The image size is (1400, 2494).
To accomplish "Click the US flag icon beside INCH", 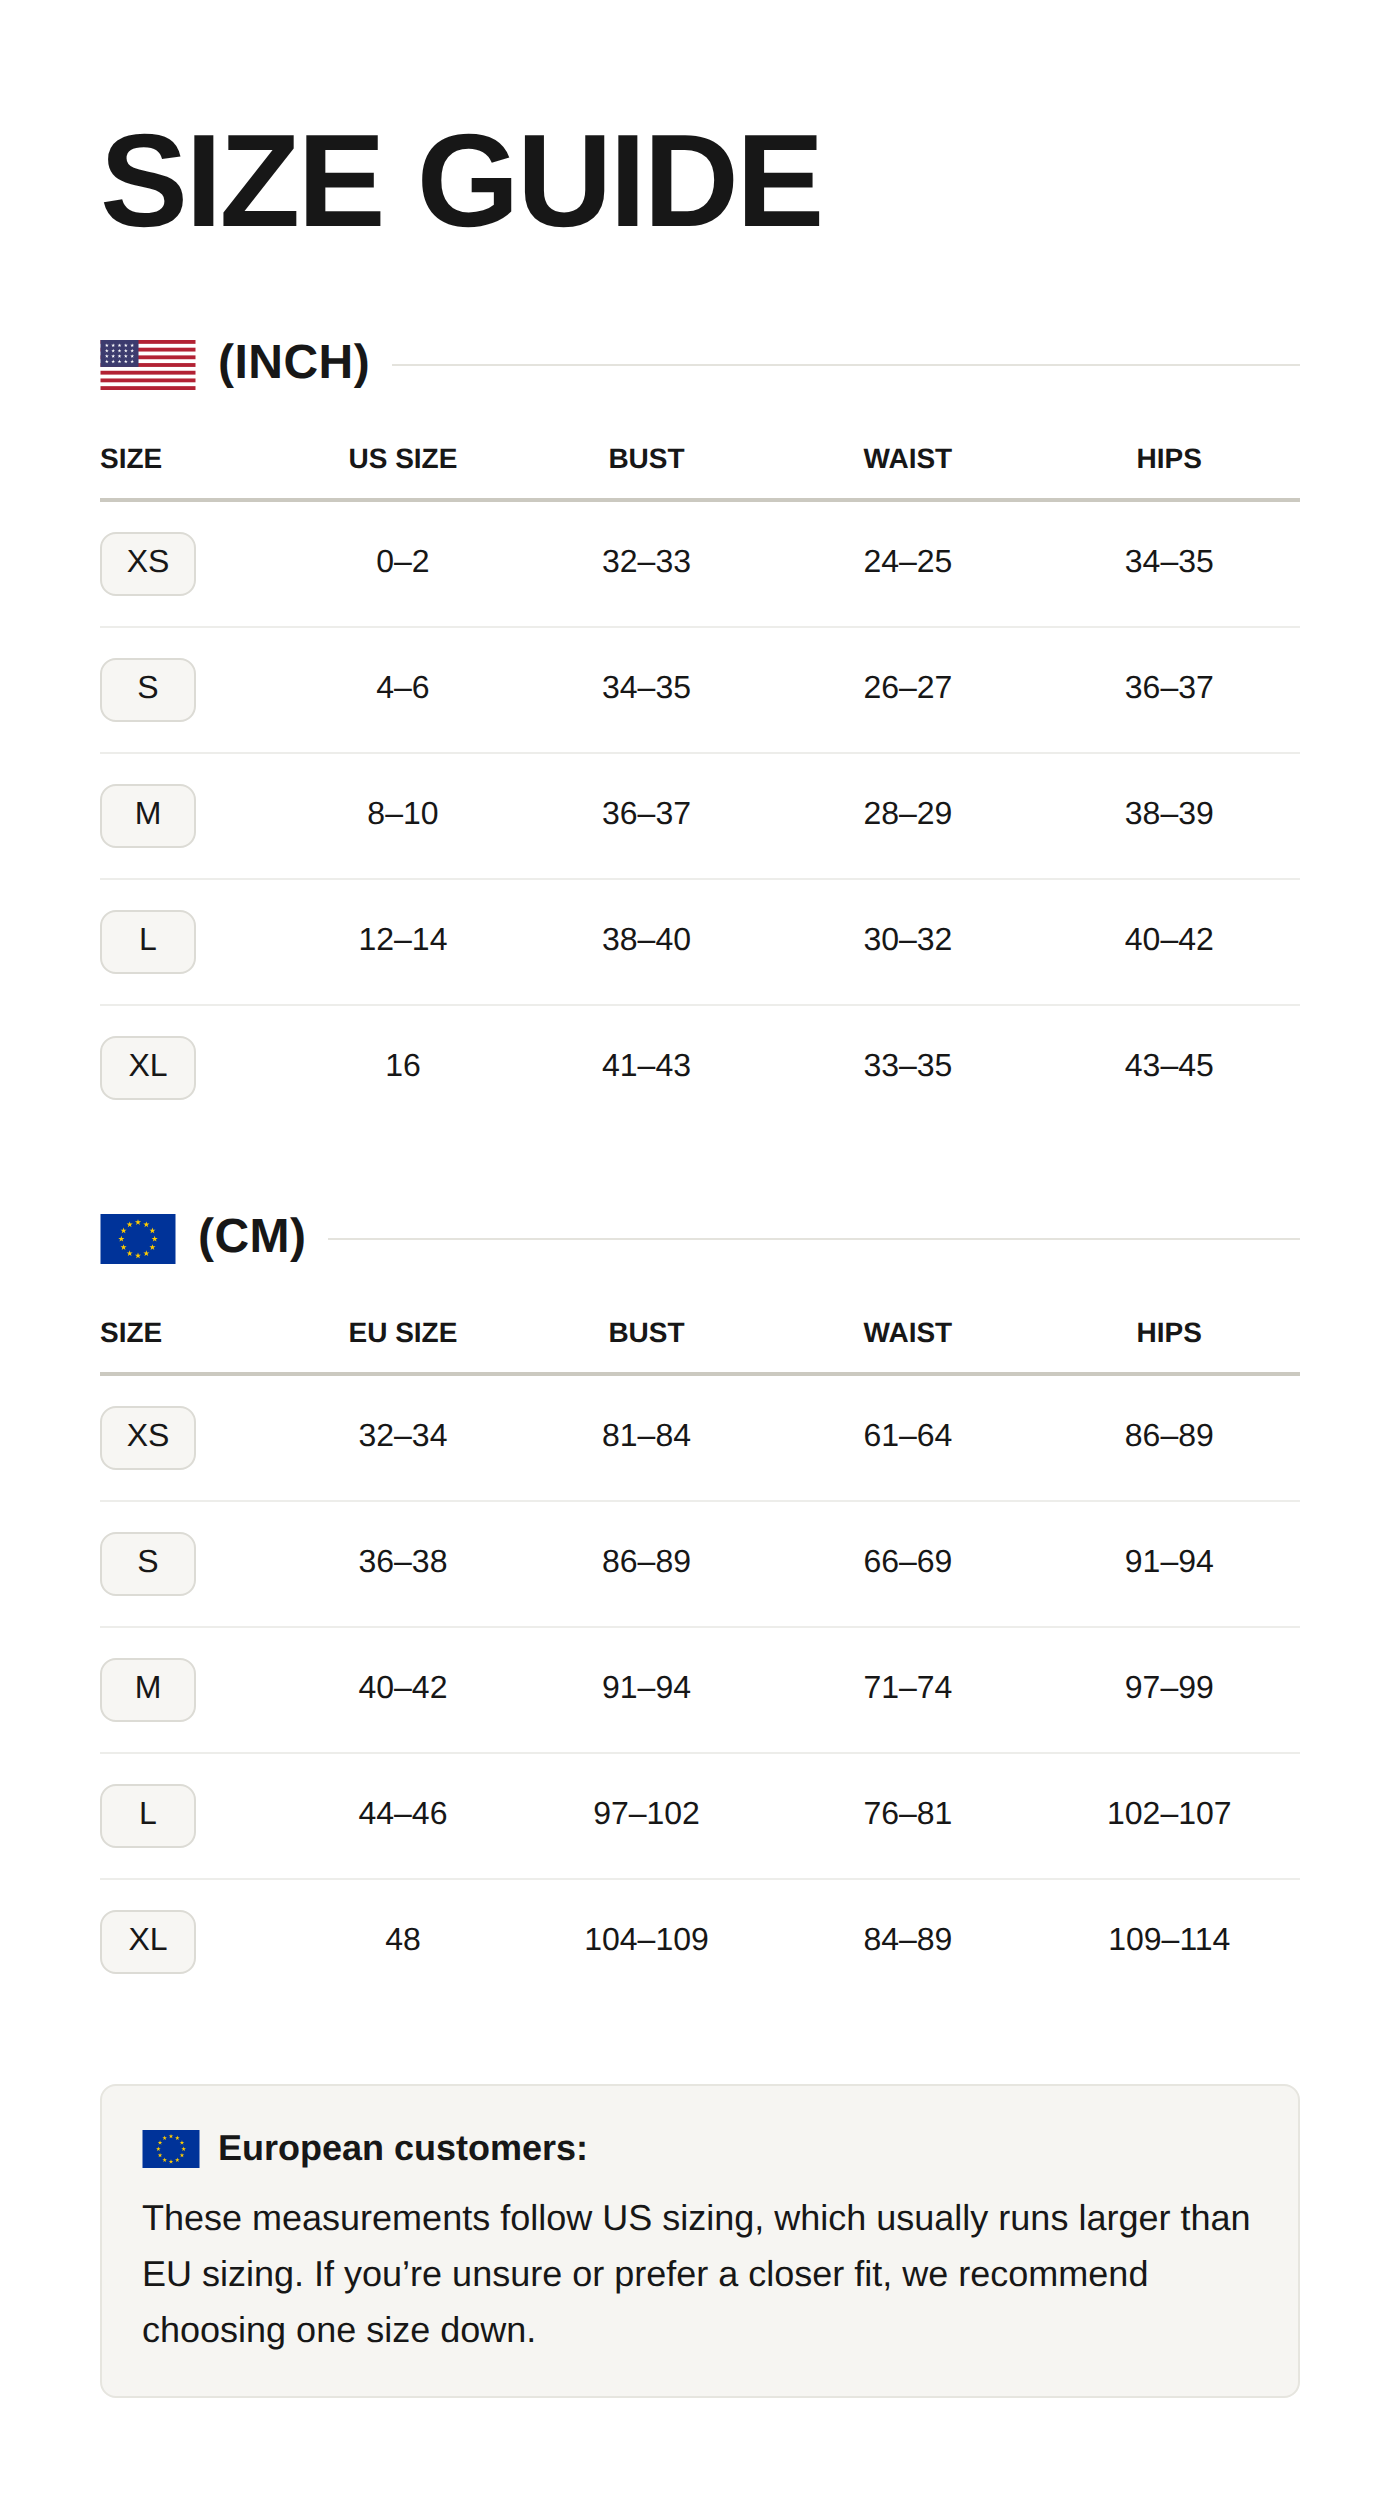I will click(x=148, y=365).
